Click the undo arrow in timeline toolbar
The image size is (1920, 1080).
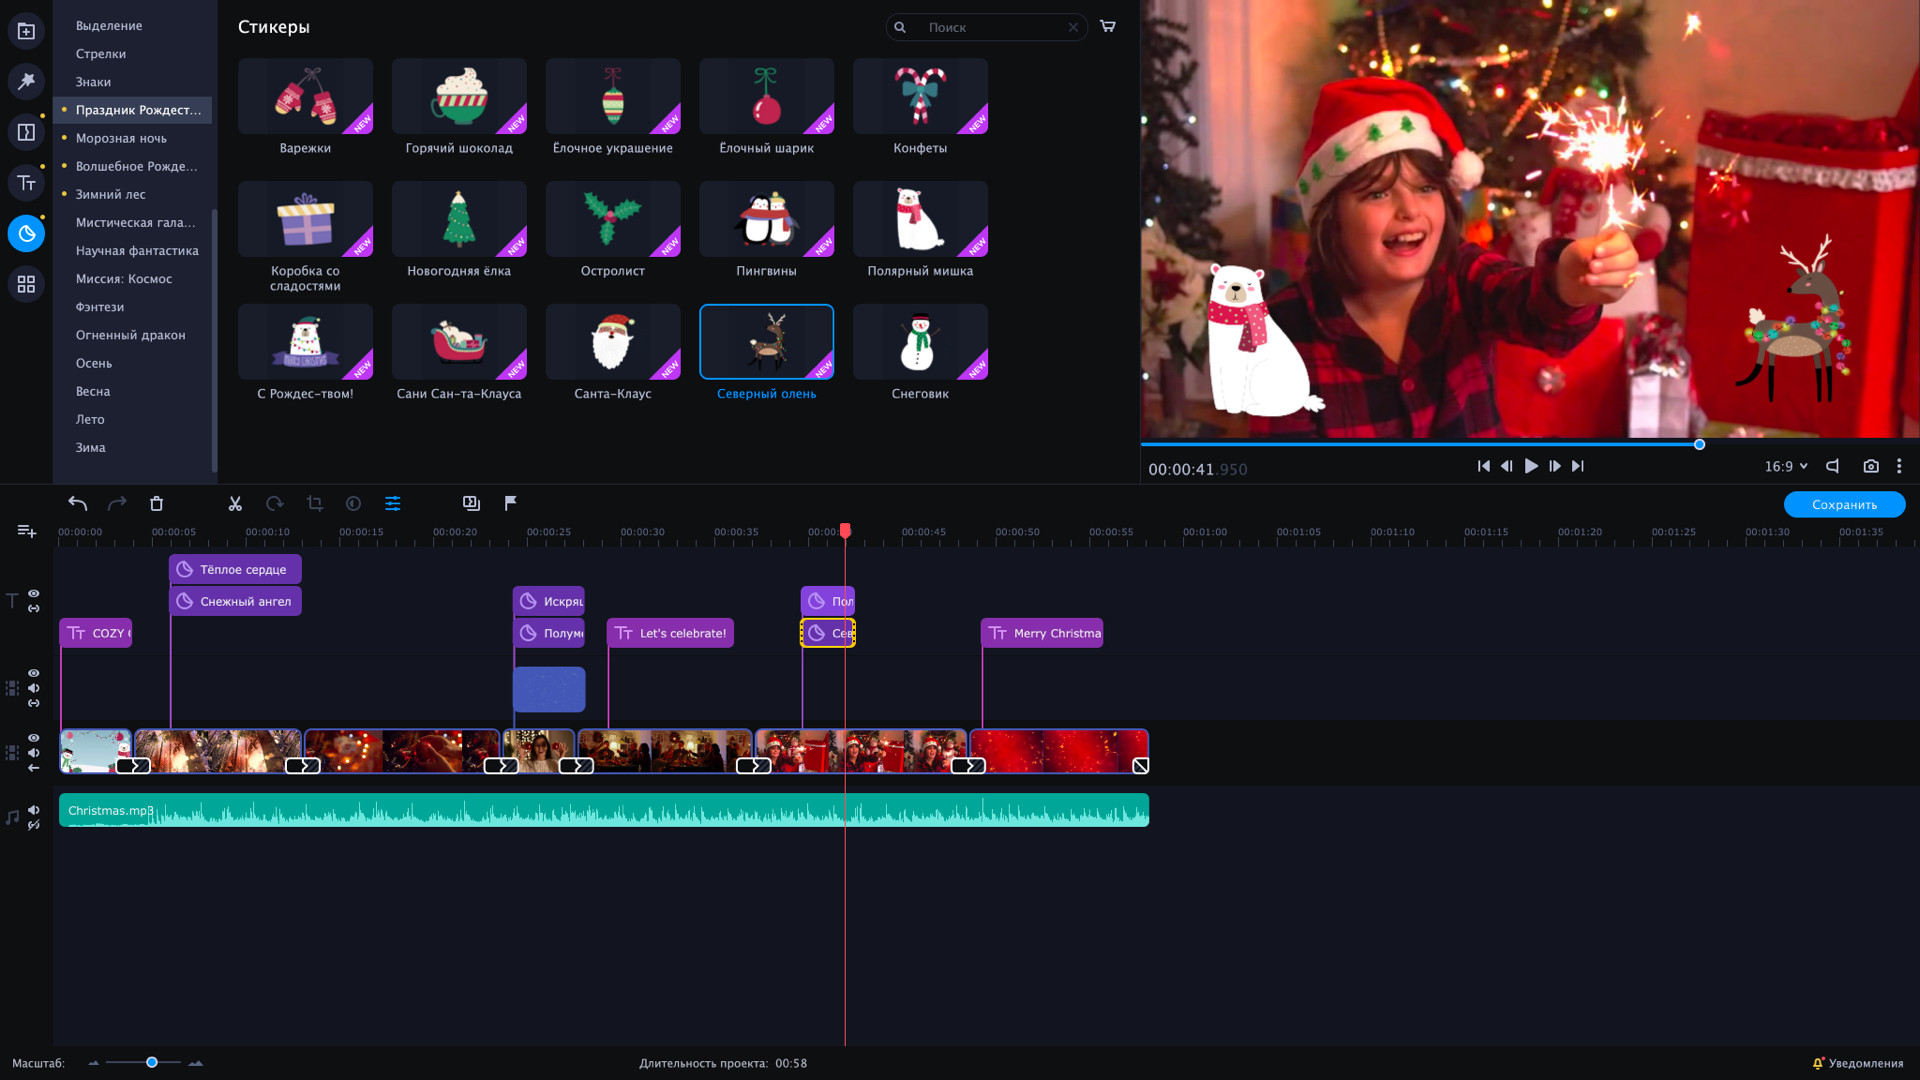[78, 504]
